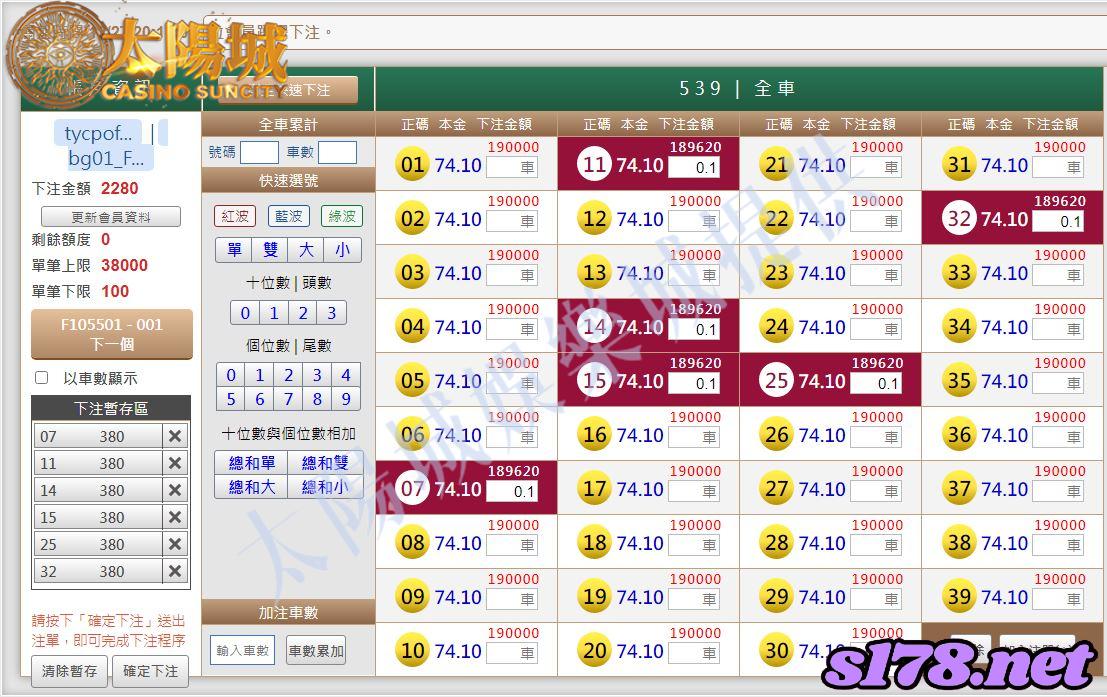Remove bet 15 from the staging list
The image size is (1107, 697).
175,518
